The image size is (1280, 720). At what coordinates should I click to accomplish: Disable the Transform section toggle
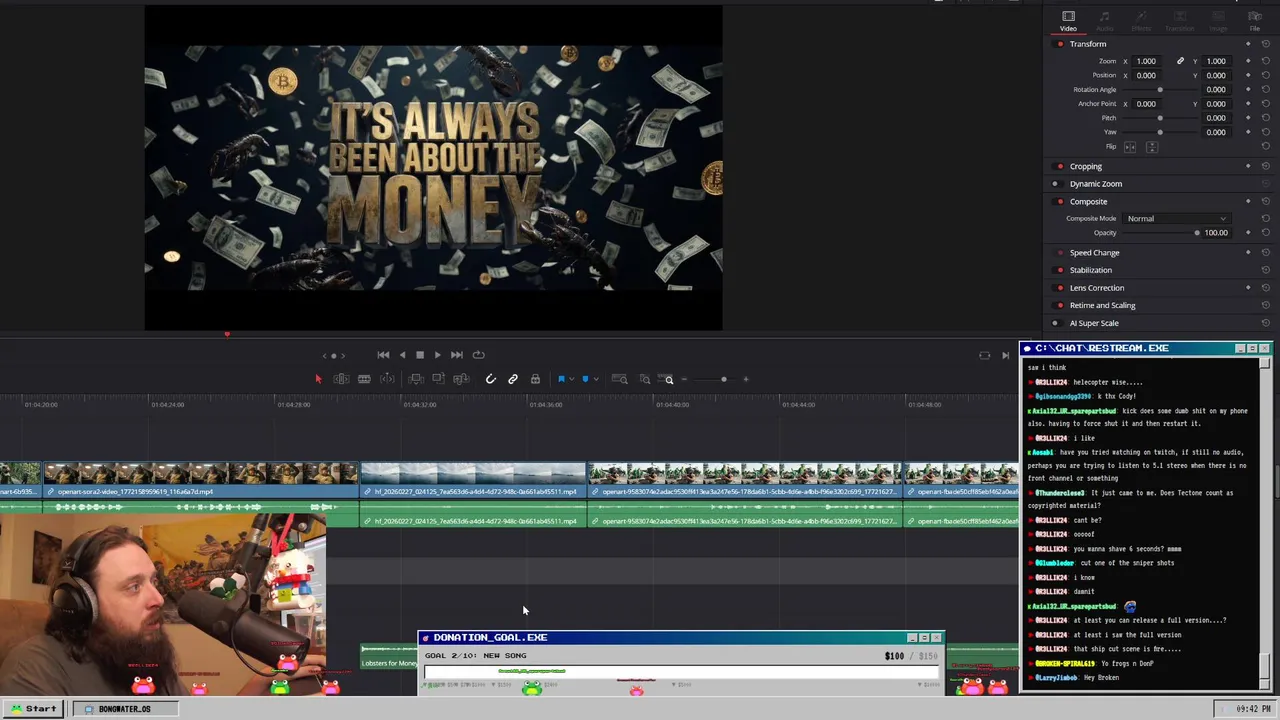coord(1060,44)
